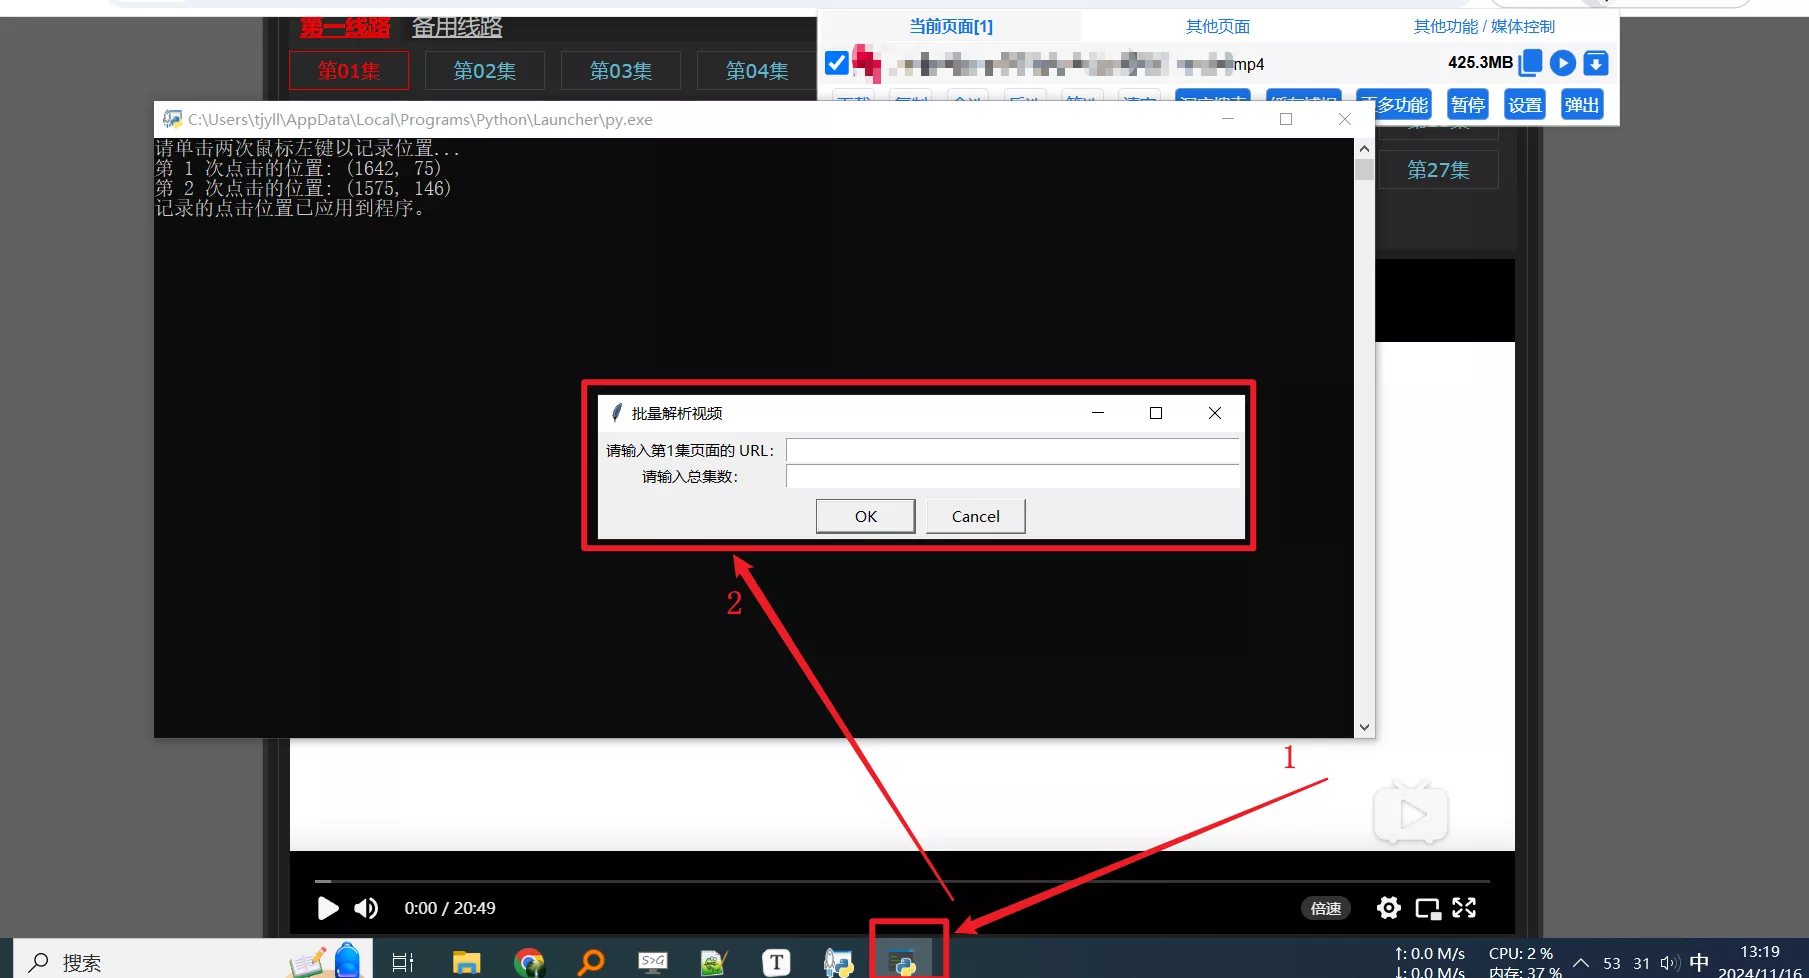Click the 425.3MB file size text
1809x978 pixels.
click(x=1480, y=62)
